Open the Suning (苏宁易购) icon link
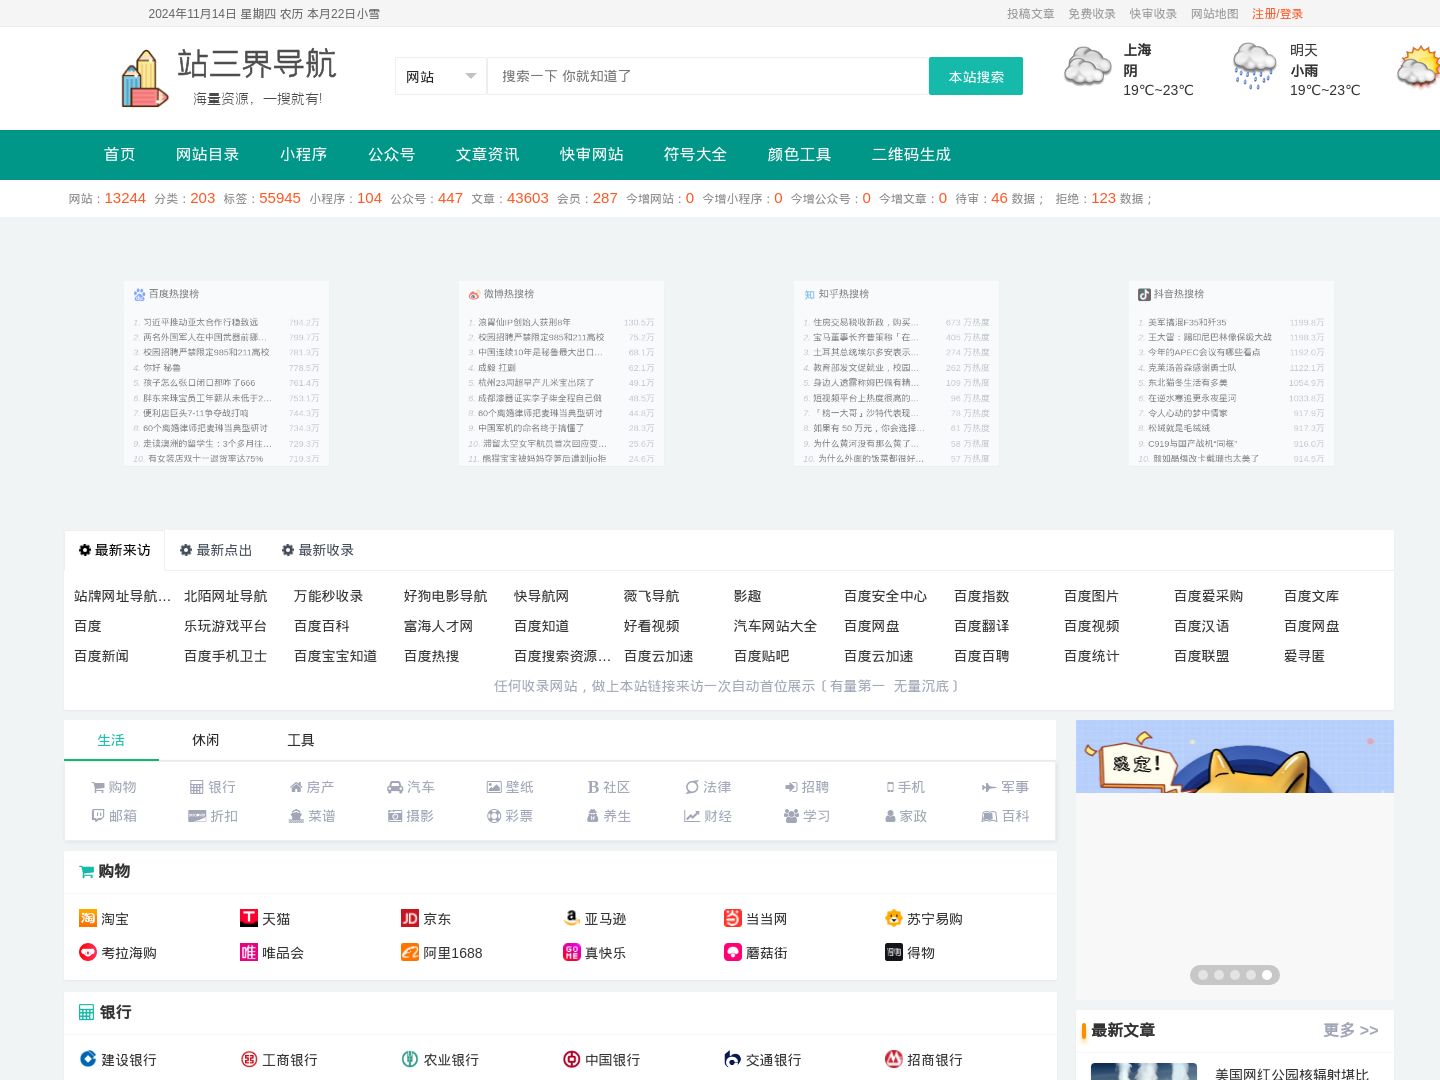Image resolution: width=1440 pixels, height=1080 pixels. pyautogui.click(x=894, y=918)
